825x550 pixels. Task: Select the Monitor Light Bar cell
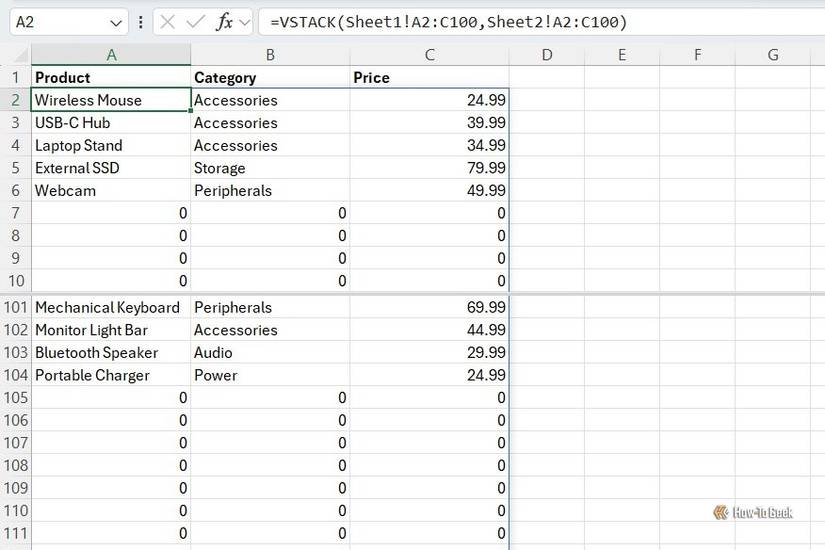(x=111, y=330)
